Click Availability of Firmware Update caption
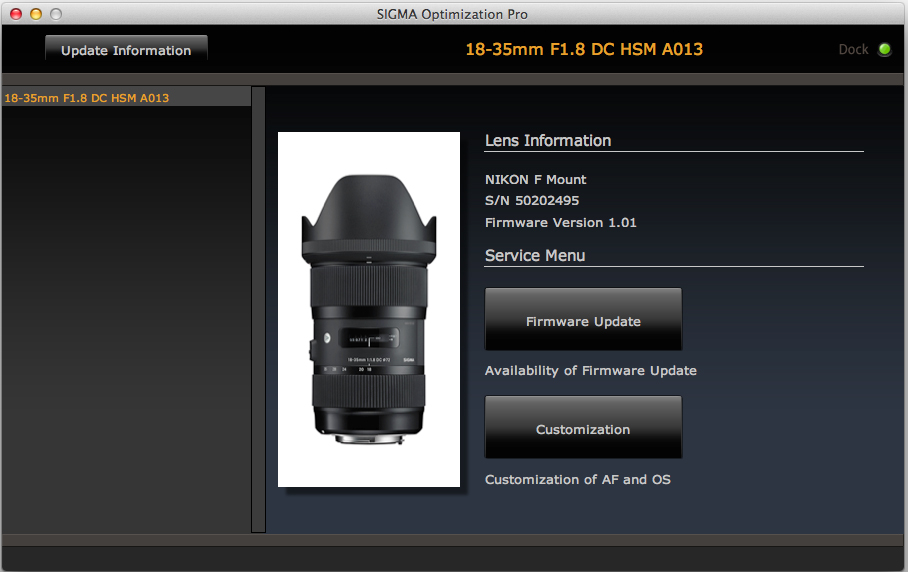Screen dimensions: 908x572 591,371
